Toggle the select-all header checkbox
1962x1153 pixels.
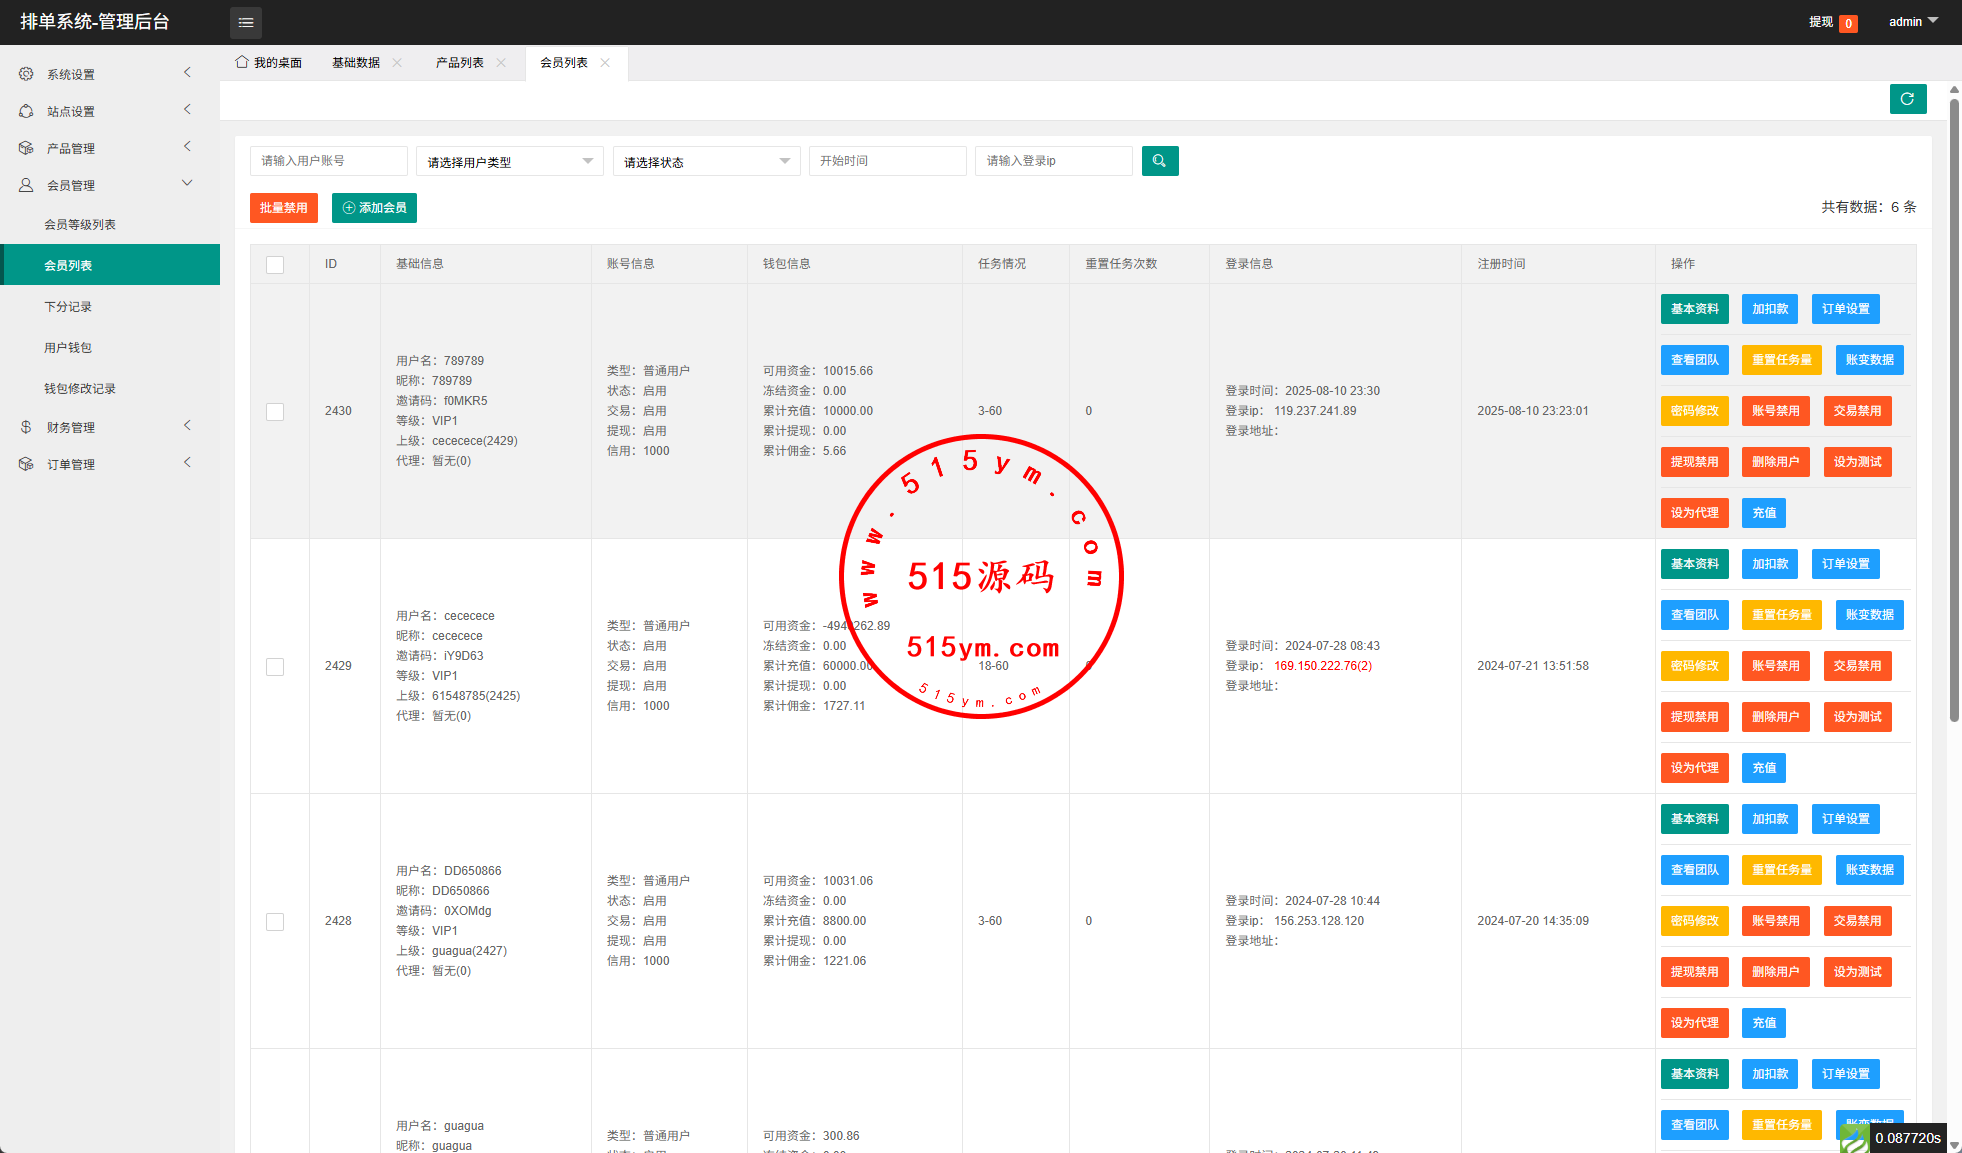tap(275, 265)
